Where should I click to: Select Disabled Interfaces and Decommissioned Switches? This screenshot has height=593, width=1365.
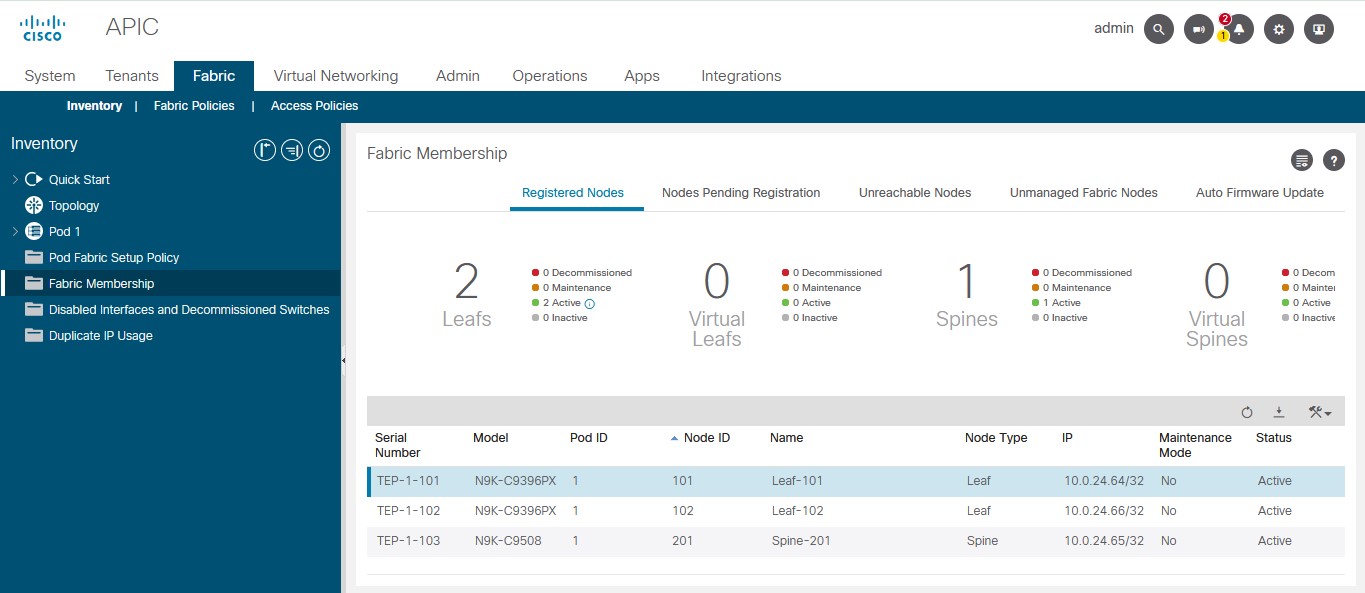[x=189, y=309]
